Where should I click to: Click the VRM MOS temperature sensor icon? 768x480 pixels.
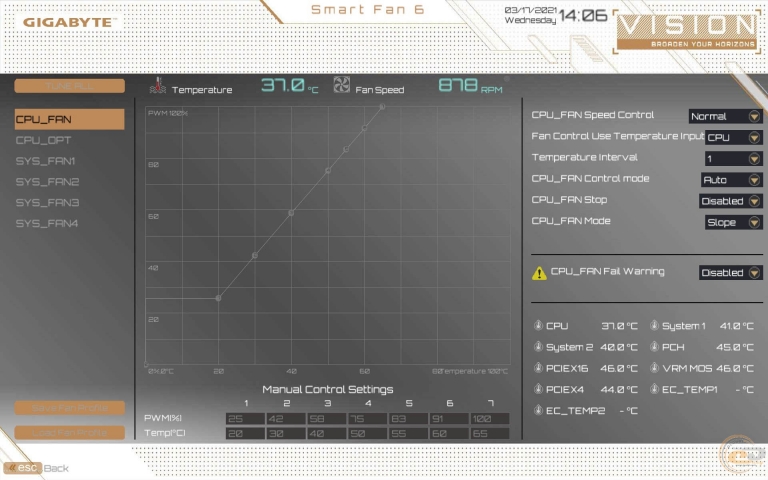(x=654, y=368)
